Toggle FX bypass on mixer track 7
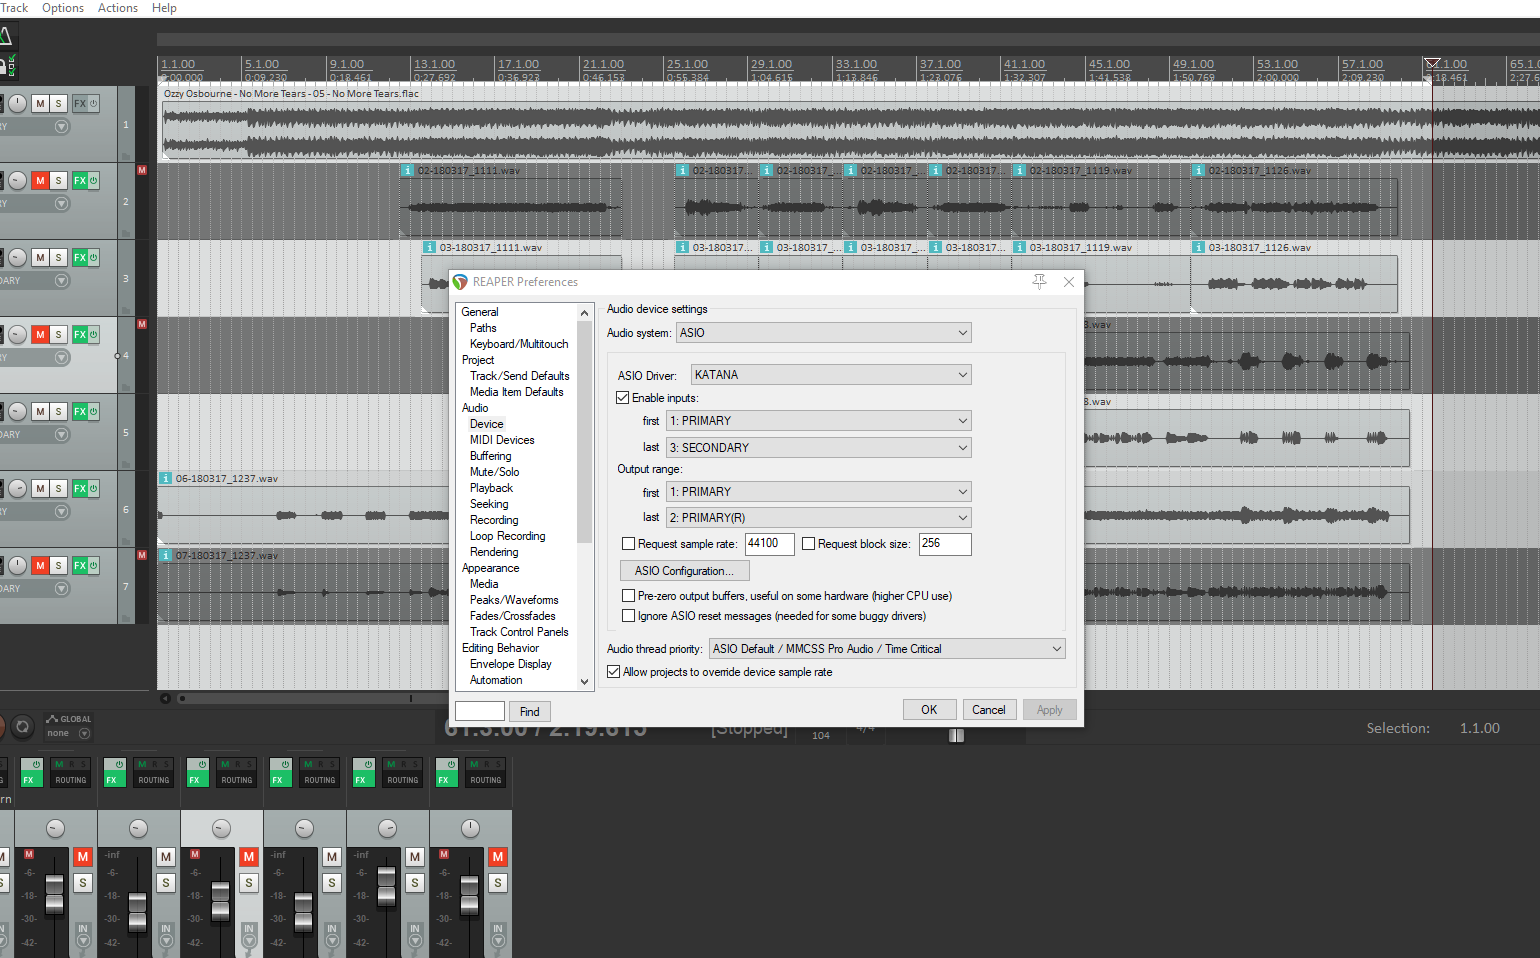Viewport: 1540px width, 958px height. (x=451, y=765)
